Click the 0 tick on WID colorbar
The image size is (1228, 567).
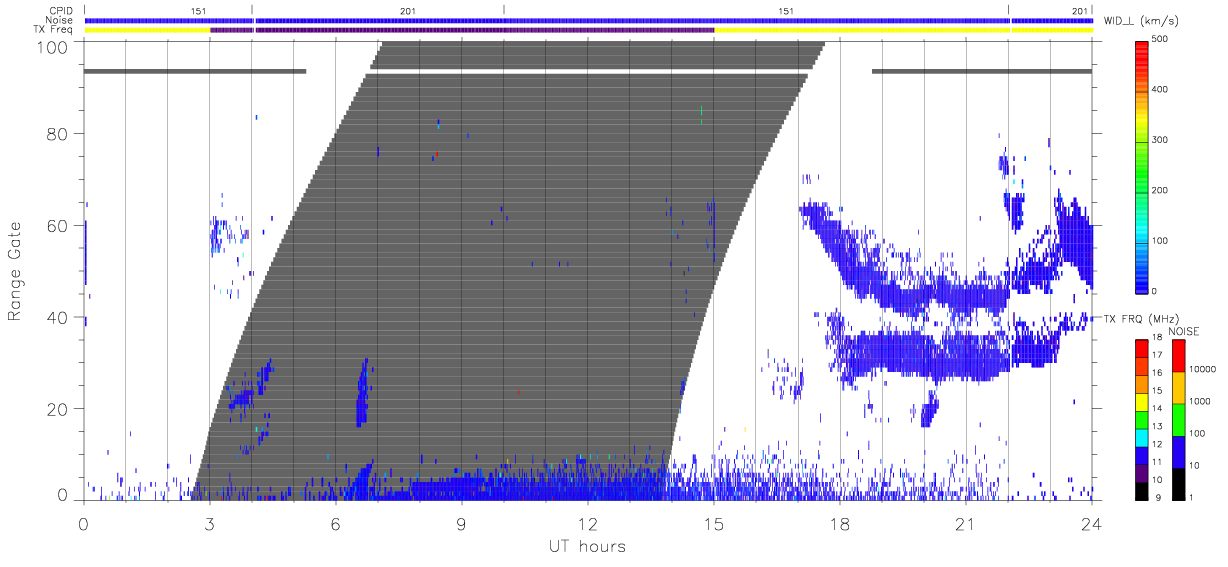pyautogui.click(x=1156, y=291)
